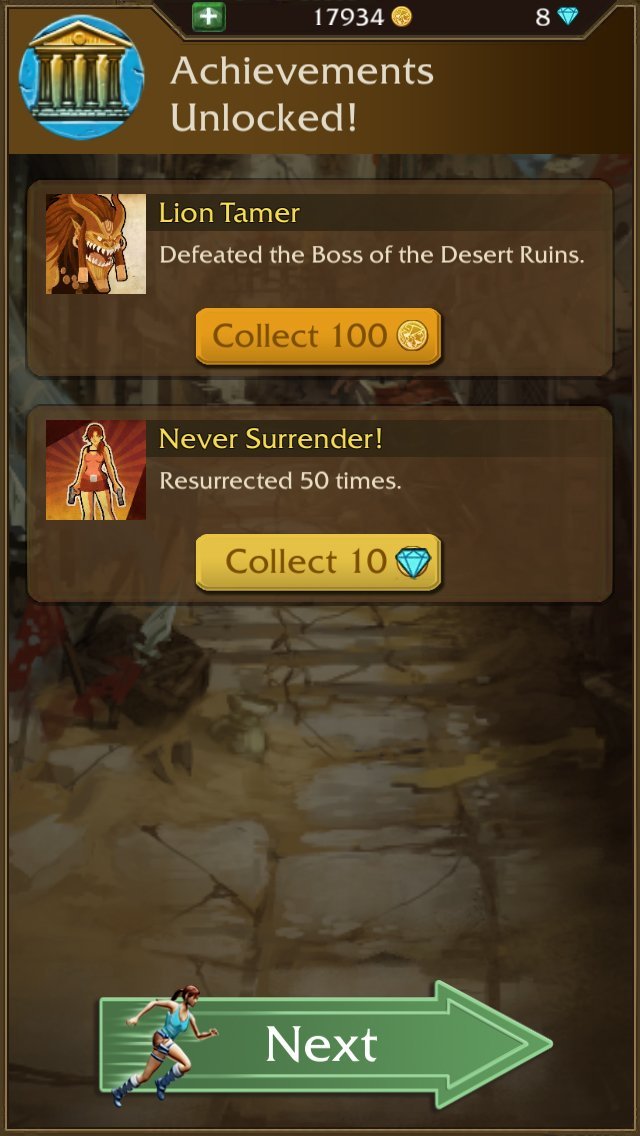Tap the temple achievements emblem icon
The height and width of the screenshot is (1136, 640).
click(x=81, y=77)
